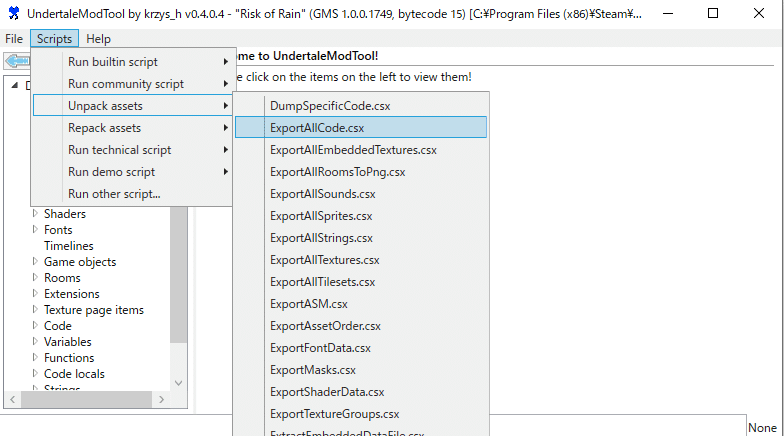
Task: Open Run technical script submenu
Action: 132,150
